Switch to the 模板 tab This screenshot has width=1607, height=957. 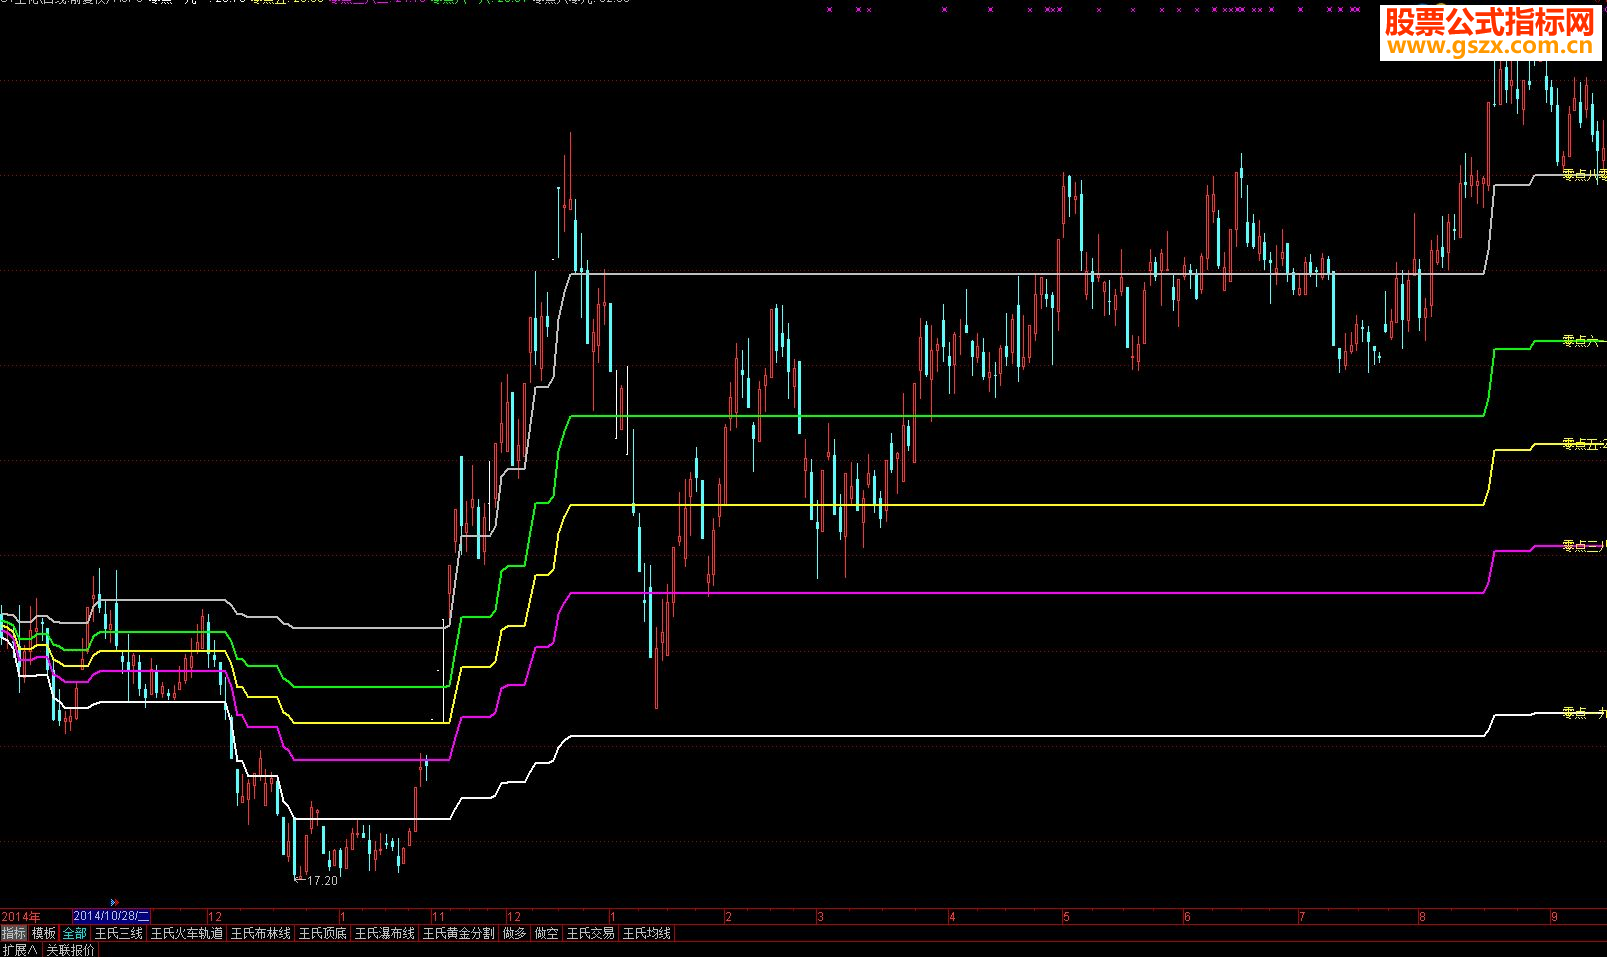pyautogui.click(x=44, y=933)
